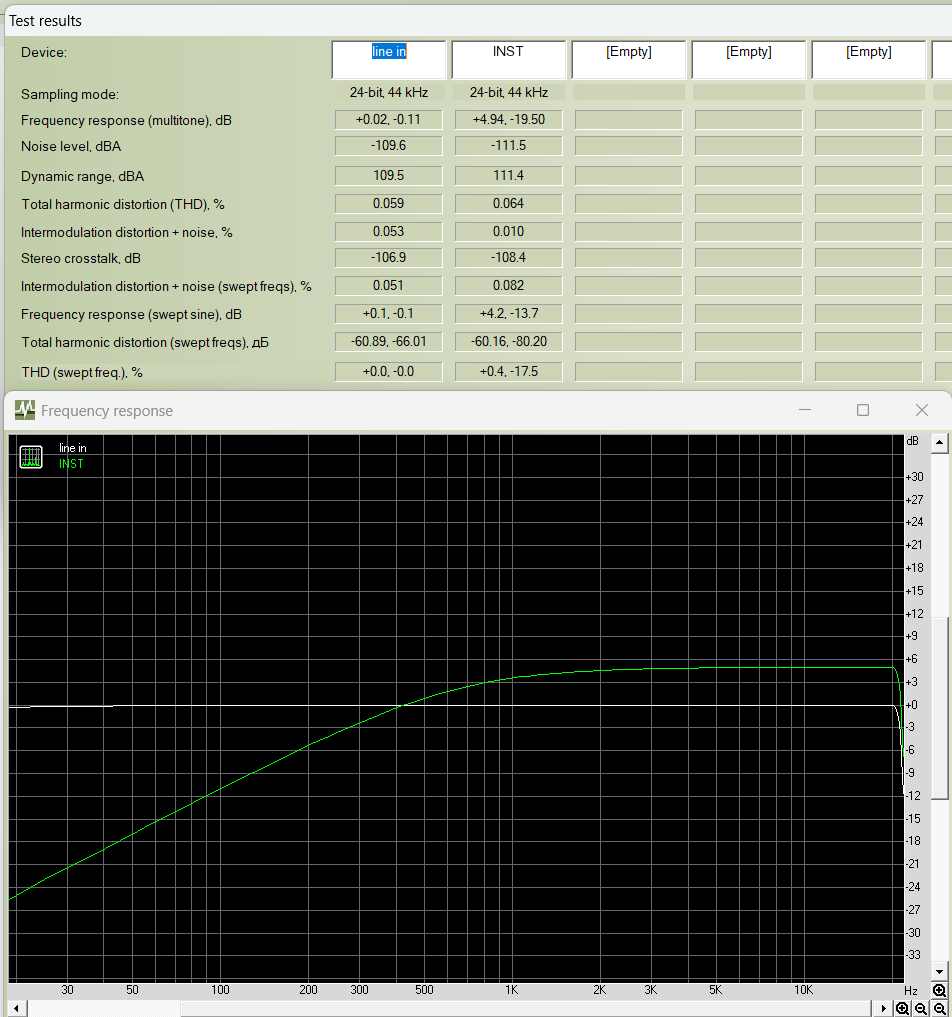952x1017 pixels.
Task: Click the first [Empty] device slot
Action: pyautogui.click(x=628, y=60)
